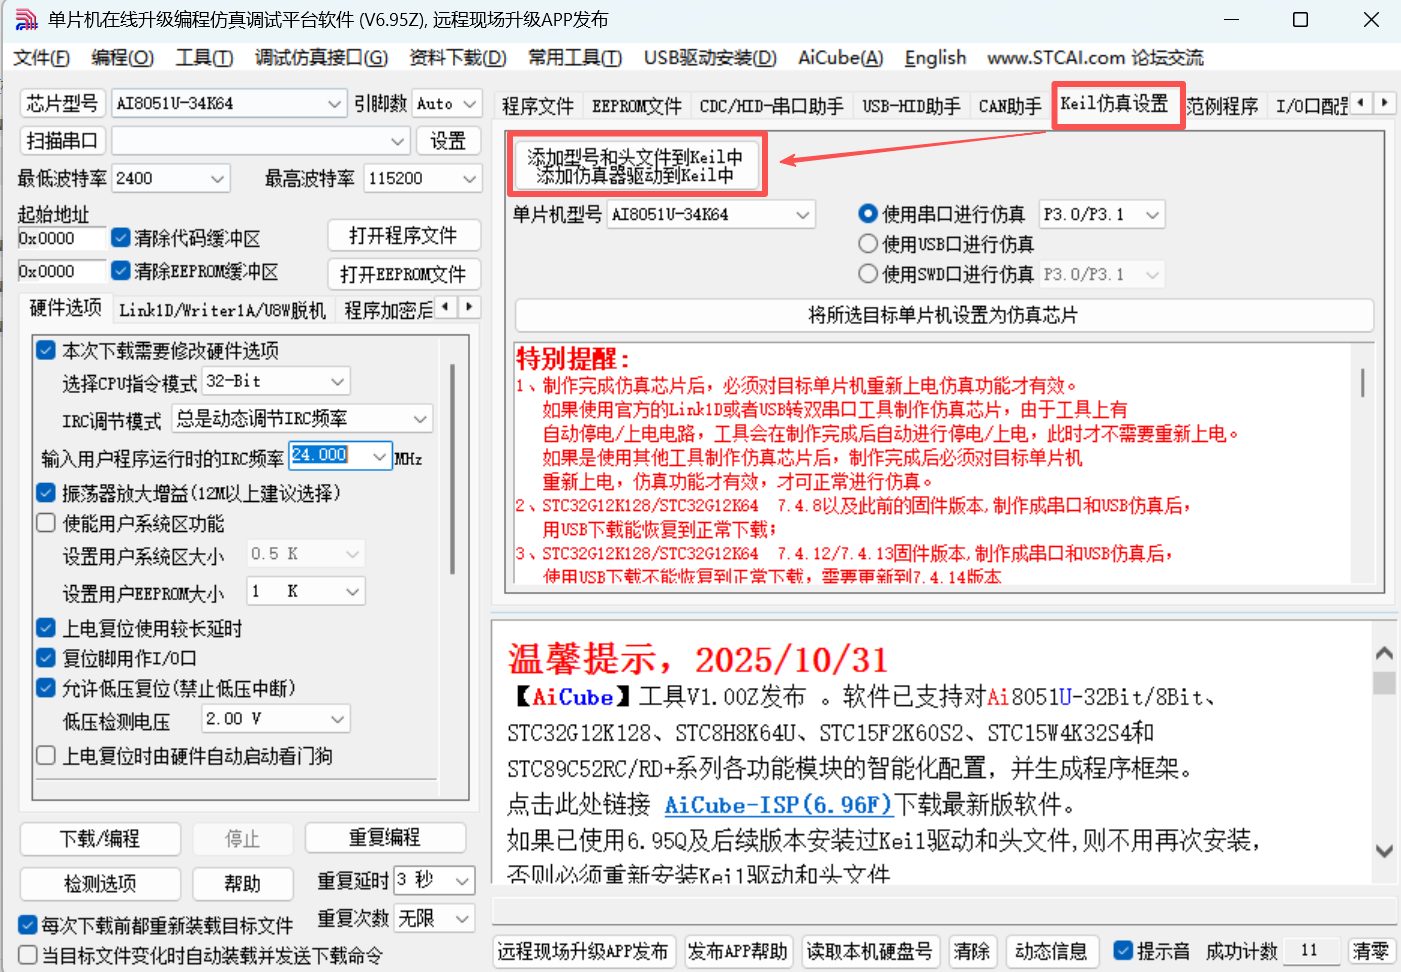Click the 添加型号和头文件到Keil中 button
Viewport: 1401px width, 972px height.
click(x=637, y=164)
